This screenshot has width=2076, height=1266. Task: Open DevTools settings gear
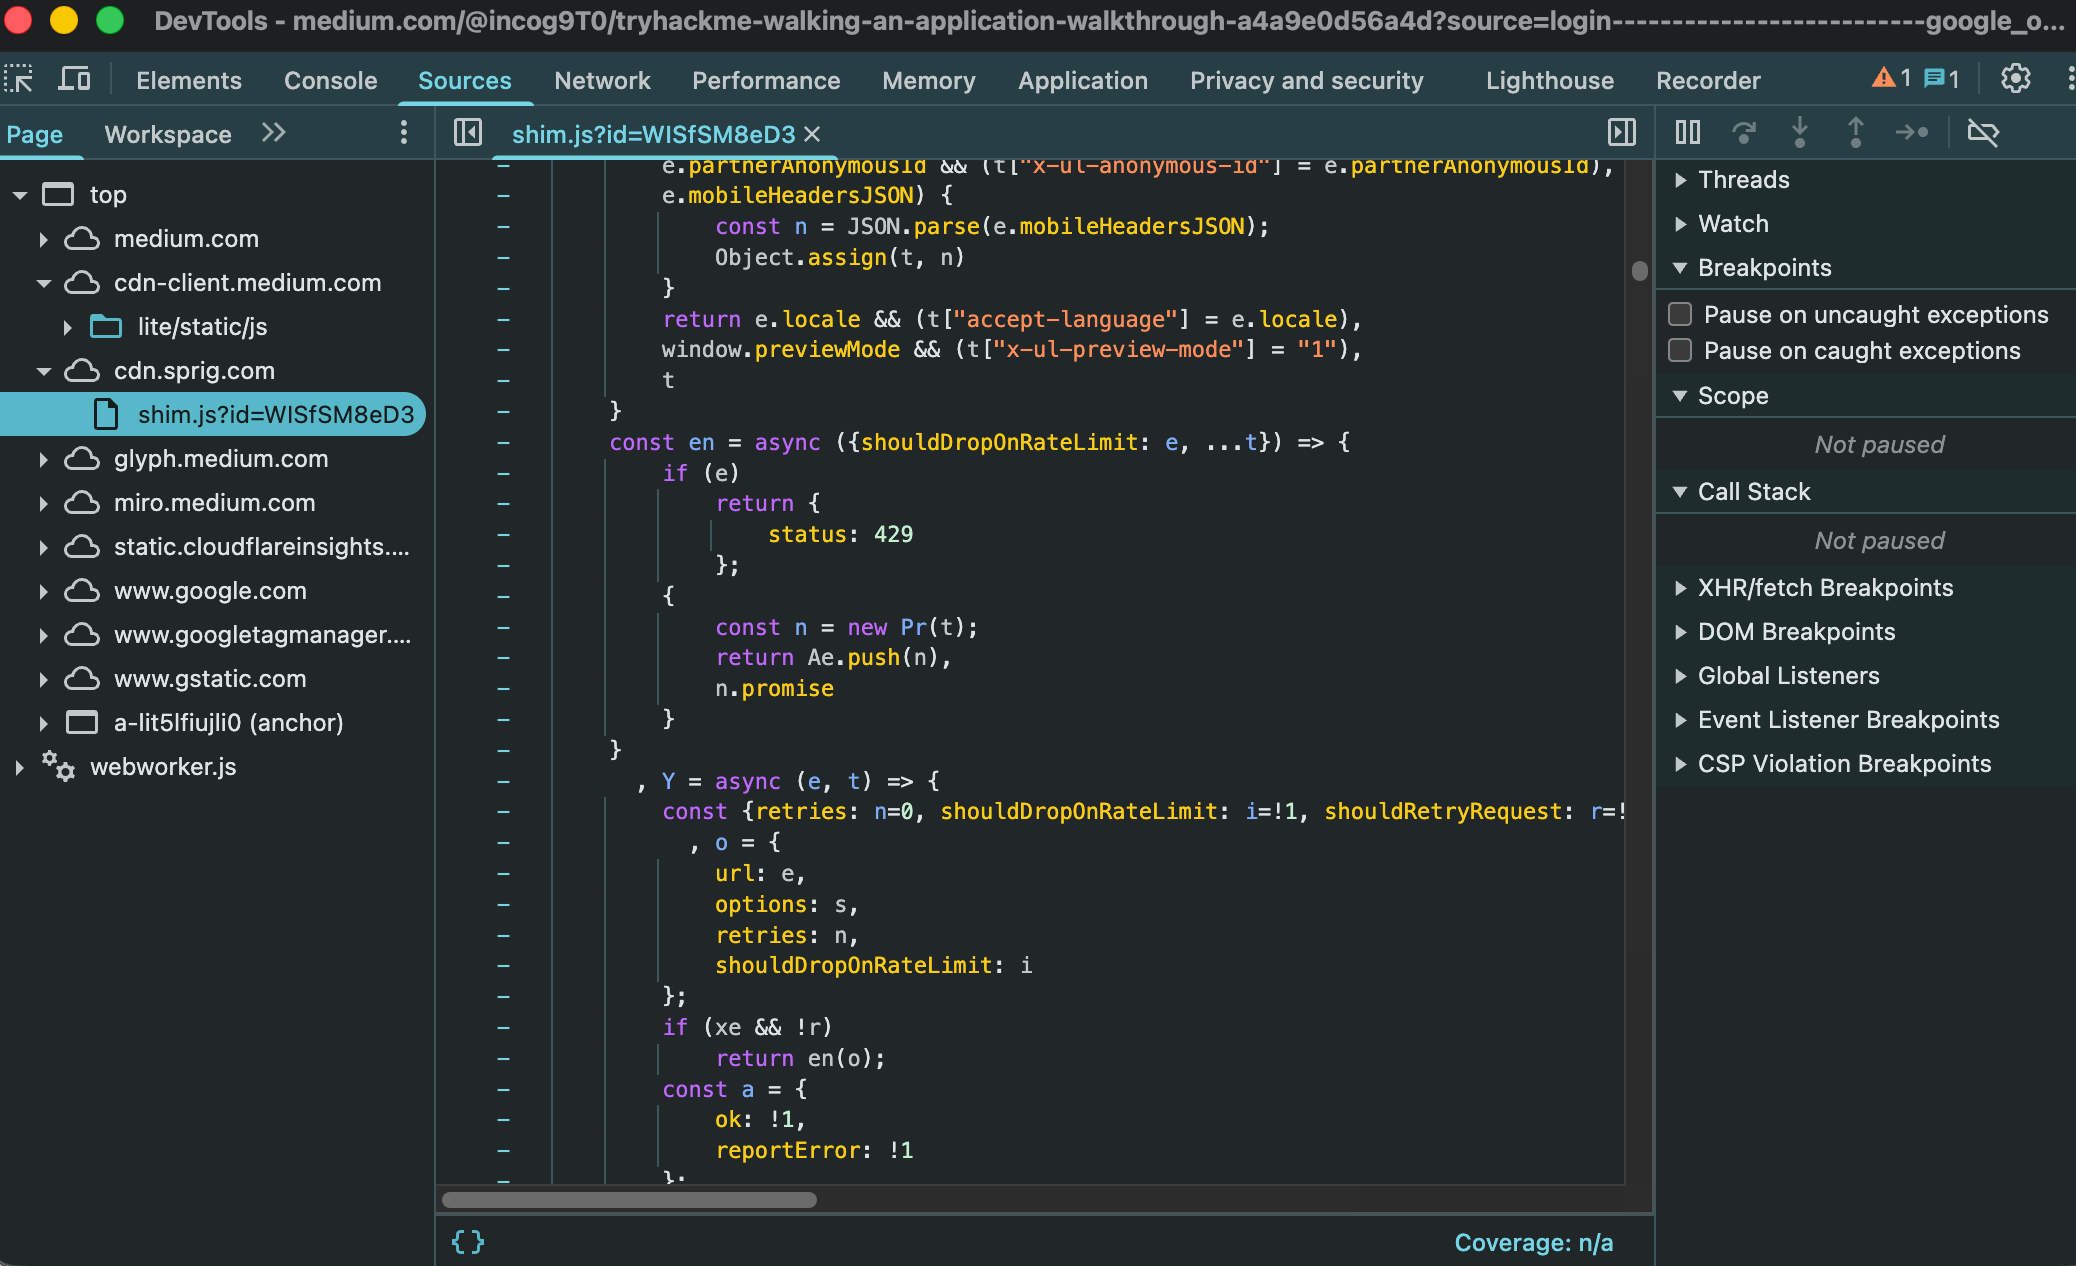2015,79
